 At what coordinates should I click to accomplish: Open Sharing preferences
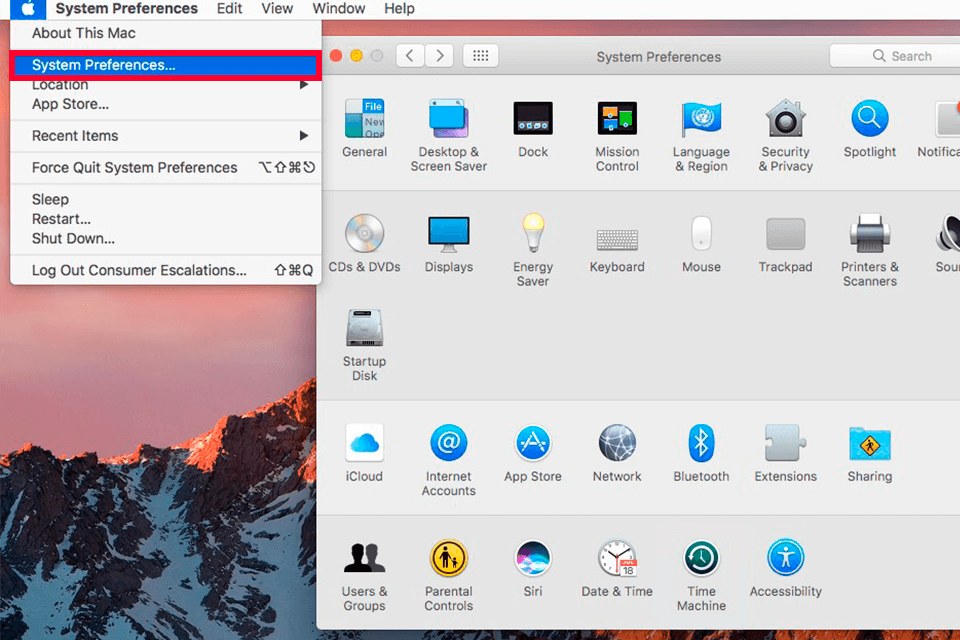click(x=869, y=453)
